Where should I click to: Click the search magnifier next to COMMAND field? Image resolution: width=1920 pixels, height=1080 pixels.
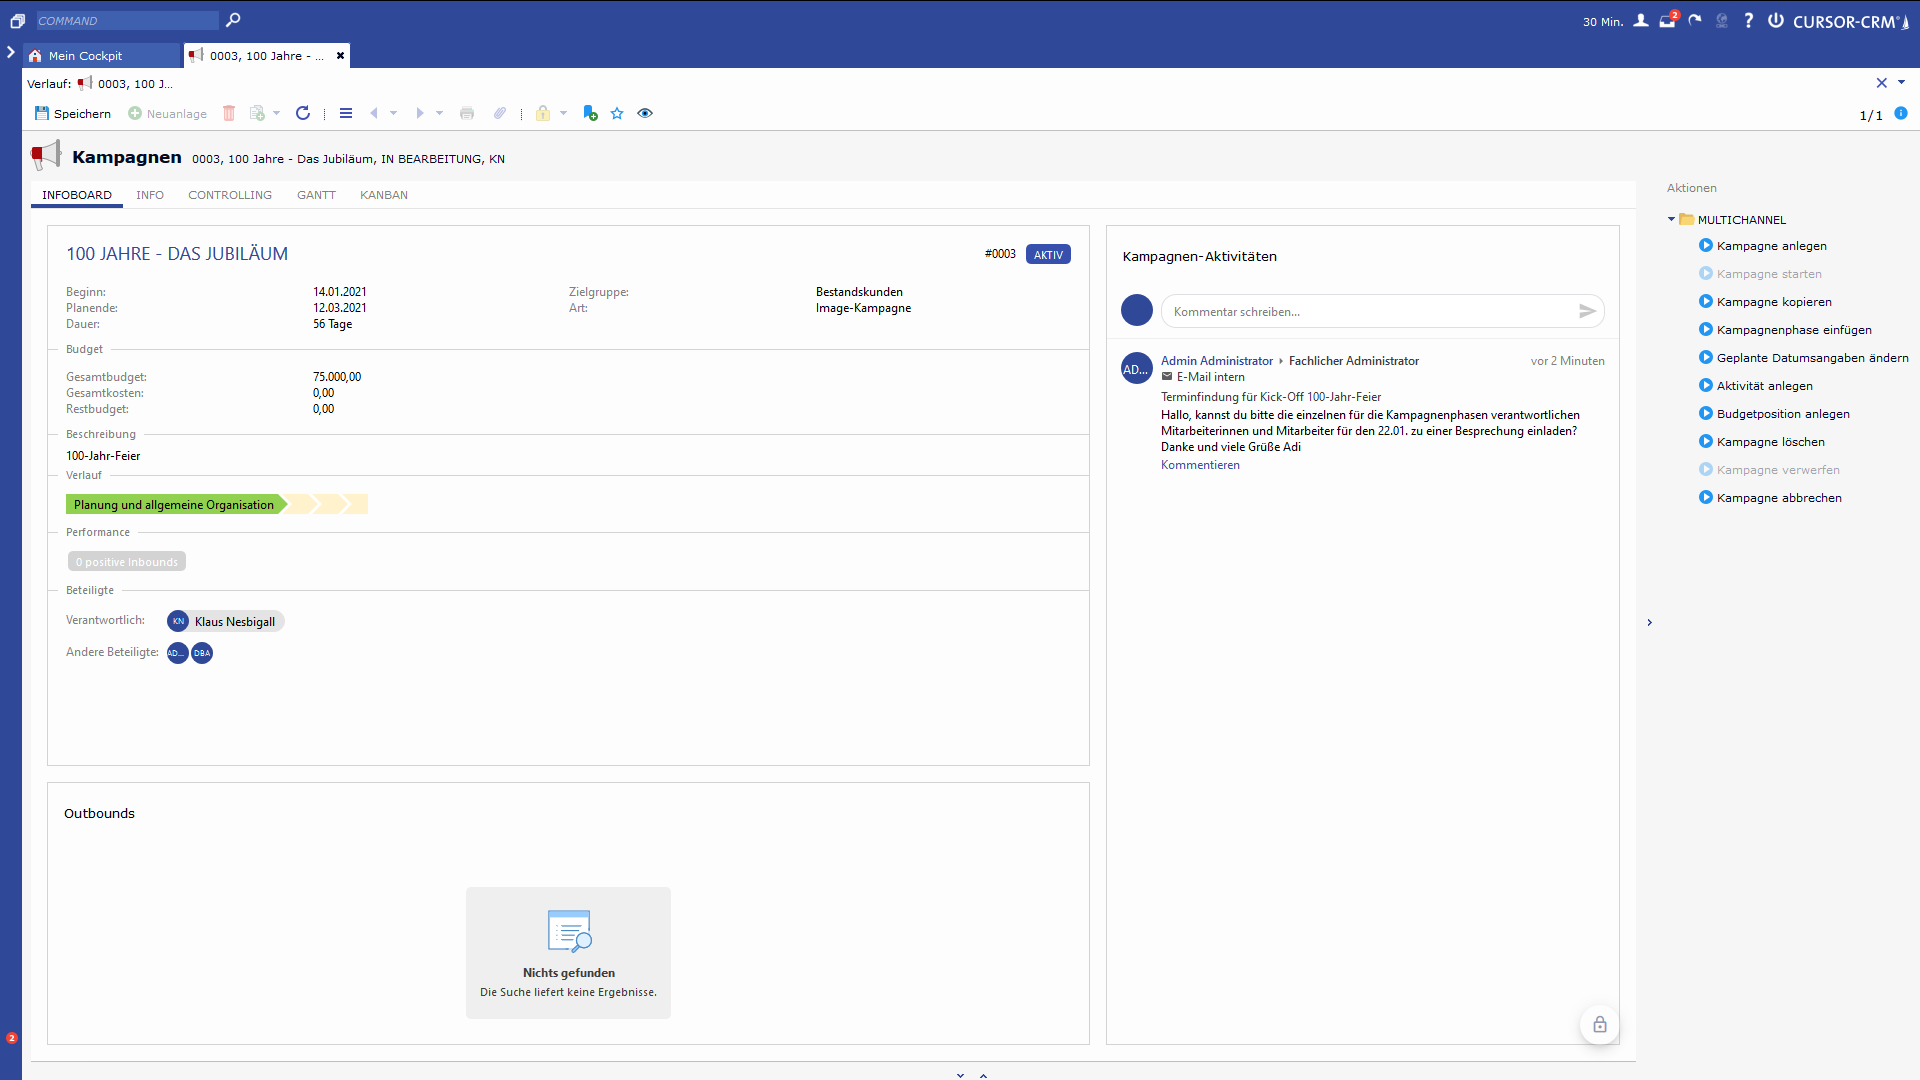233,20
